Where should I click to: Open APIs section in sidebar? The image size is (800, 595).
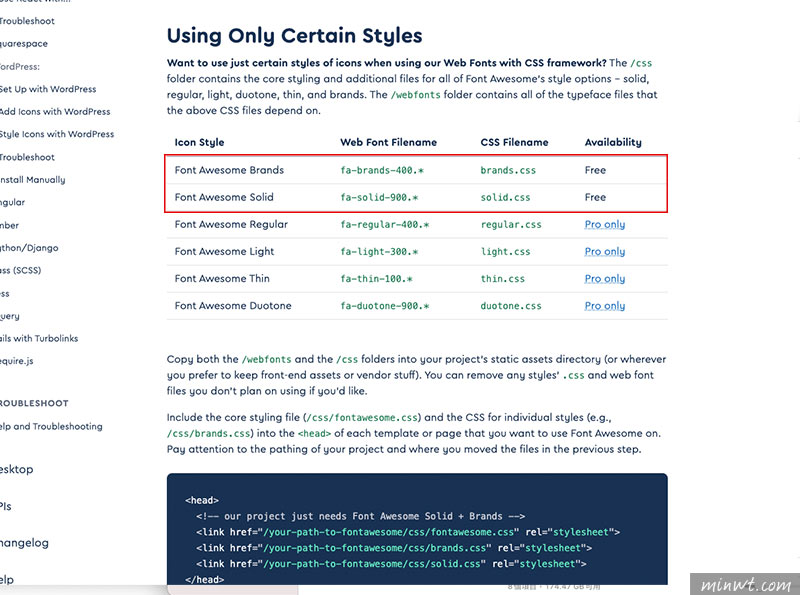(6, 506)
